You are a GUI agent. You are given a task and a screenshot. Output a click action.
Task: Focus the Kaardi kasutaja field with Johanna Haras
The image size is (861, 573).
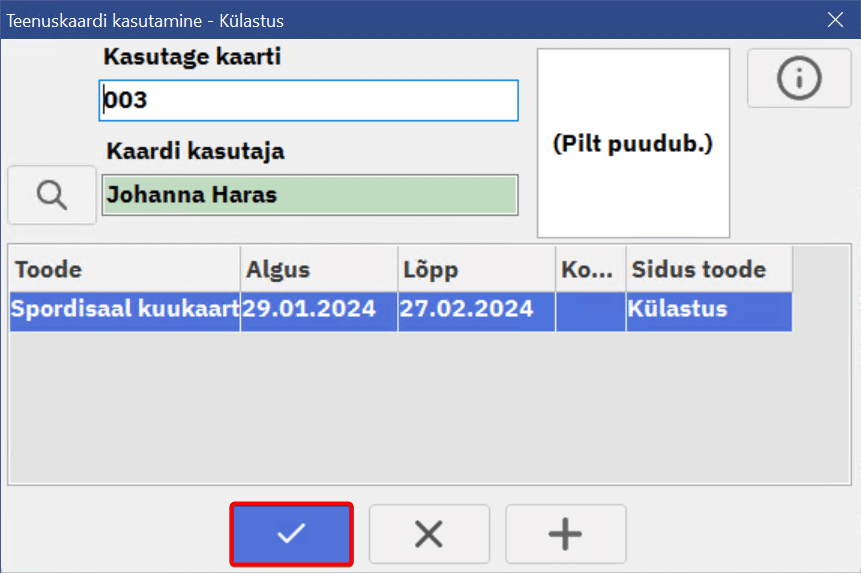[309, 195]
